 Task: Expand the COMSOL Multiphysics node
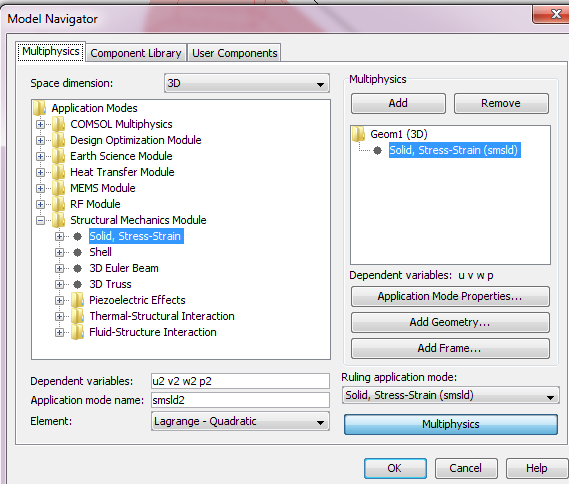40,124
